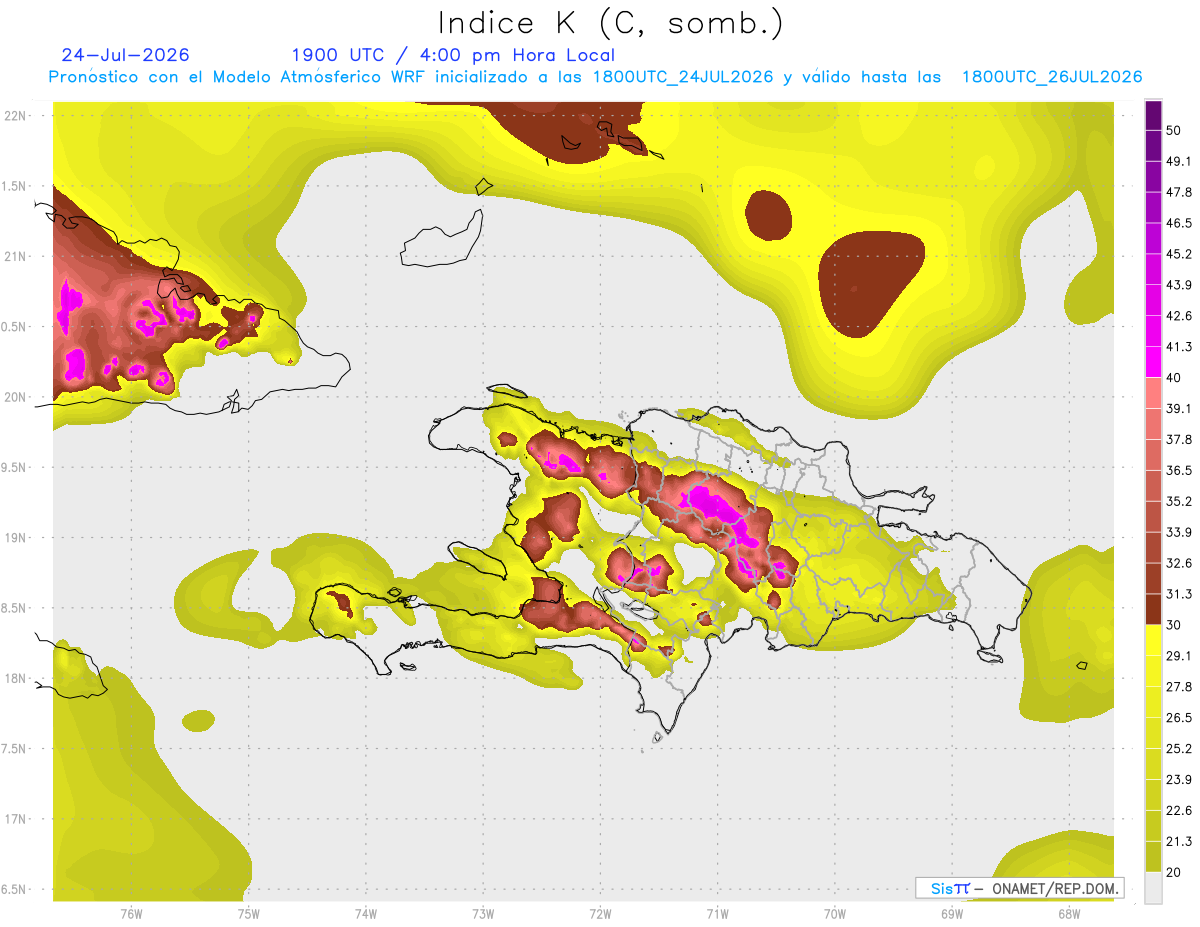Click the colorbar value '21.3'
Viewport: 1200px width, 927px height.
[1179, 842]
